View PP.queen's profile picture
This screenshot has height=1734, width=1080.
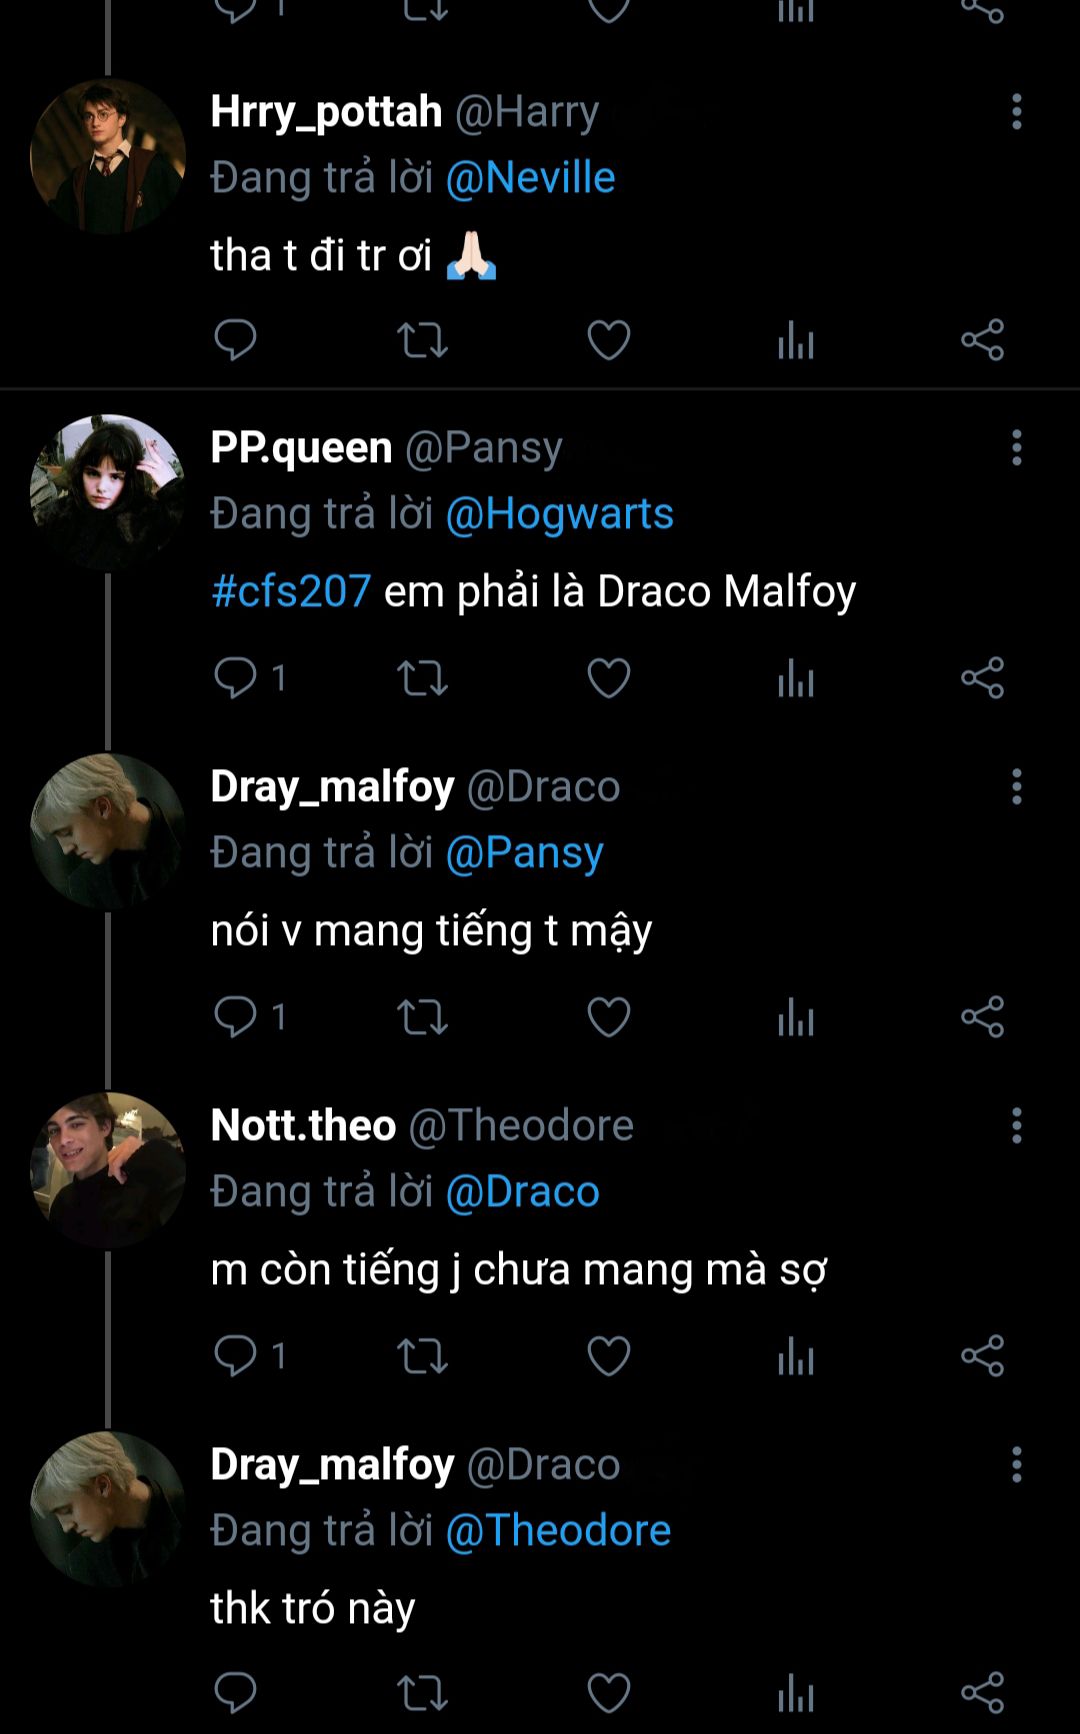click(108, 491)
